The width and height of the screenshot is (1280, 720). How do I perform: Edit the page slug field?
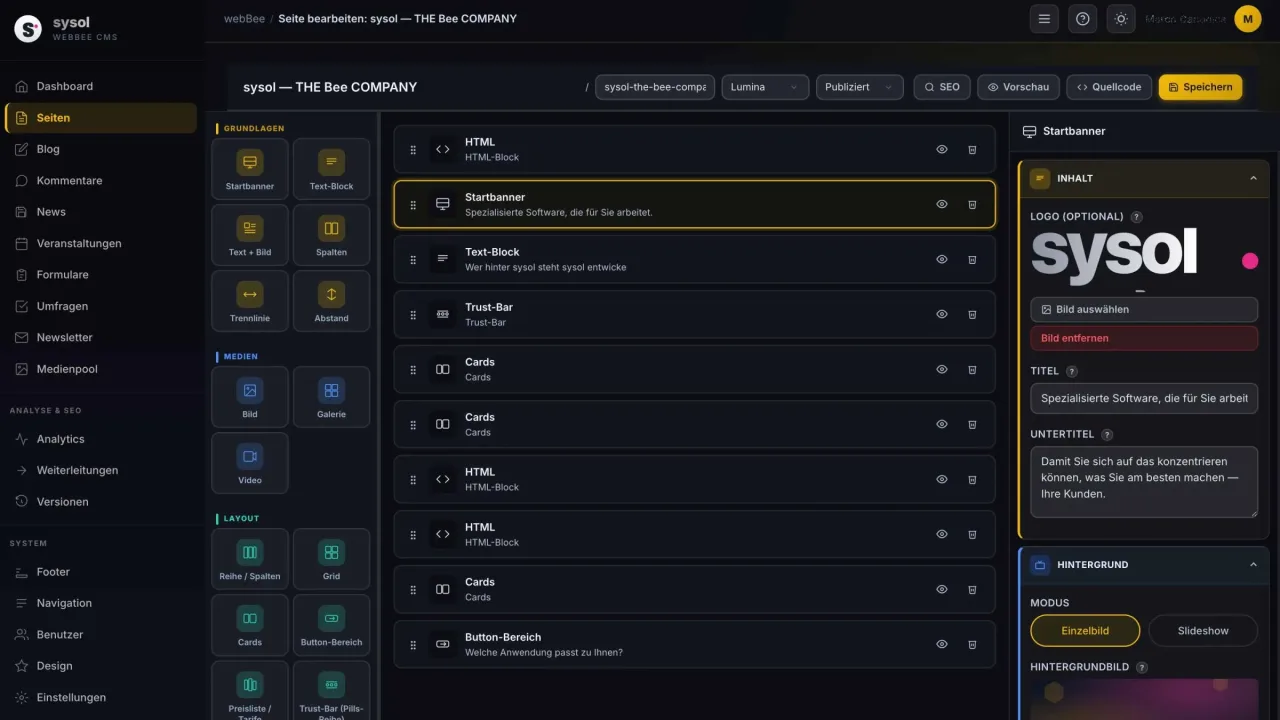click(x=655, y=87)
